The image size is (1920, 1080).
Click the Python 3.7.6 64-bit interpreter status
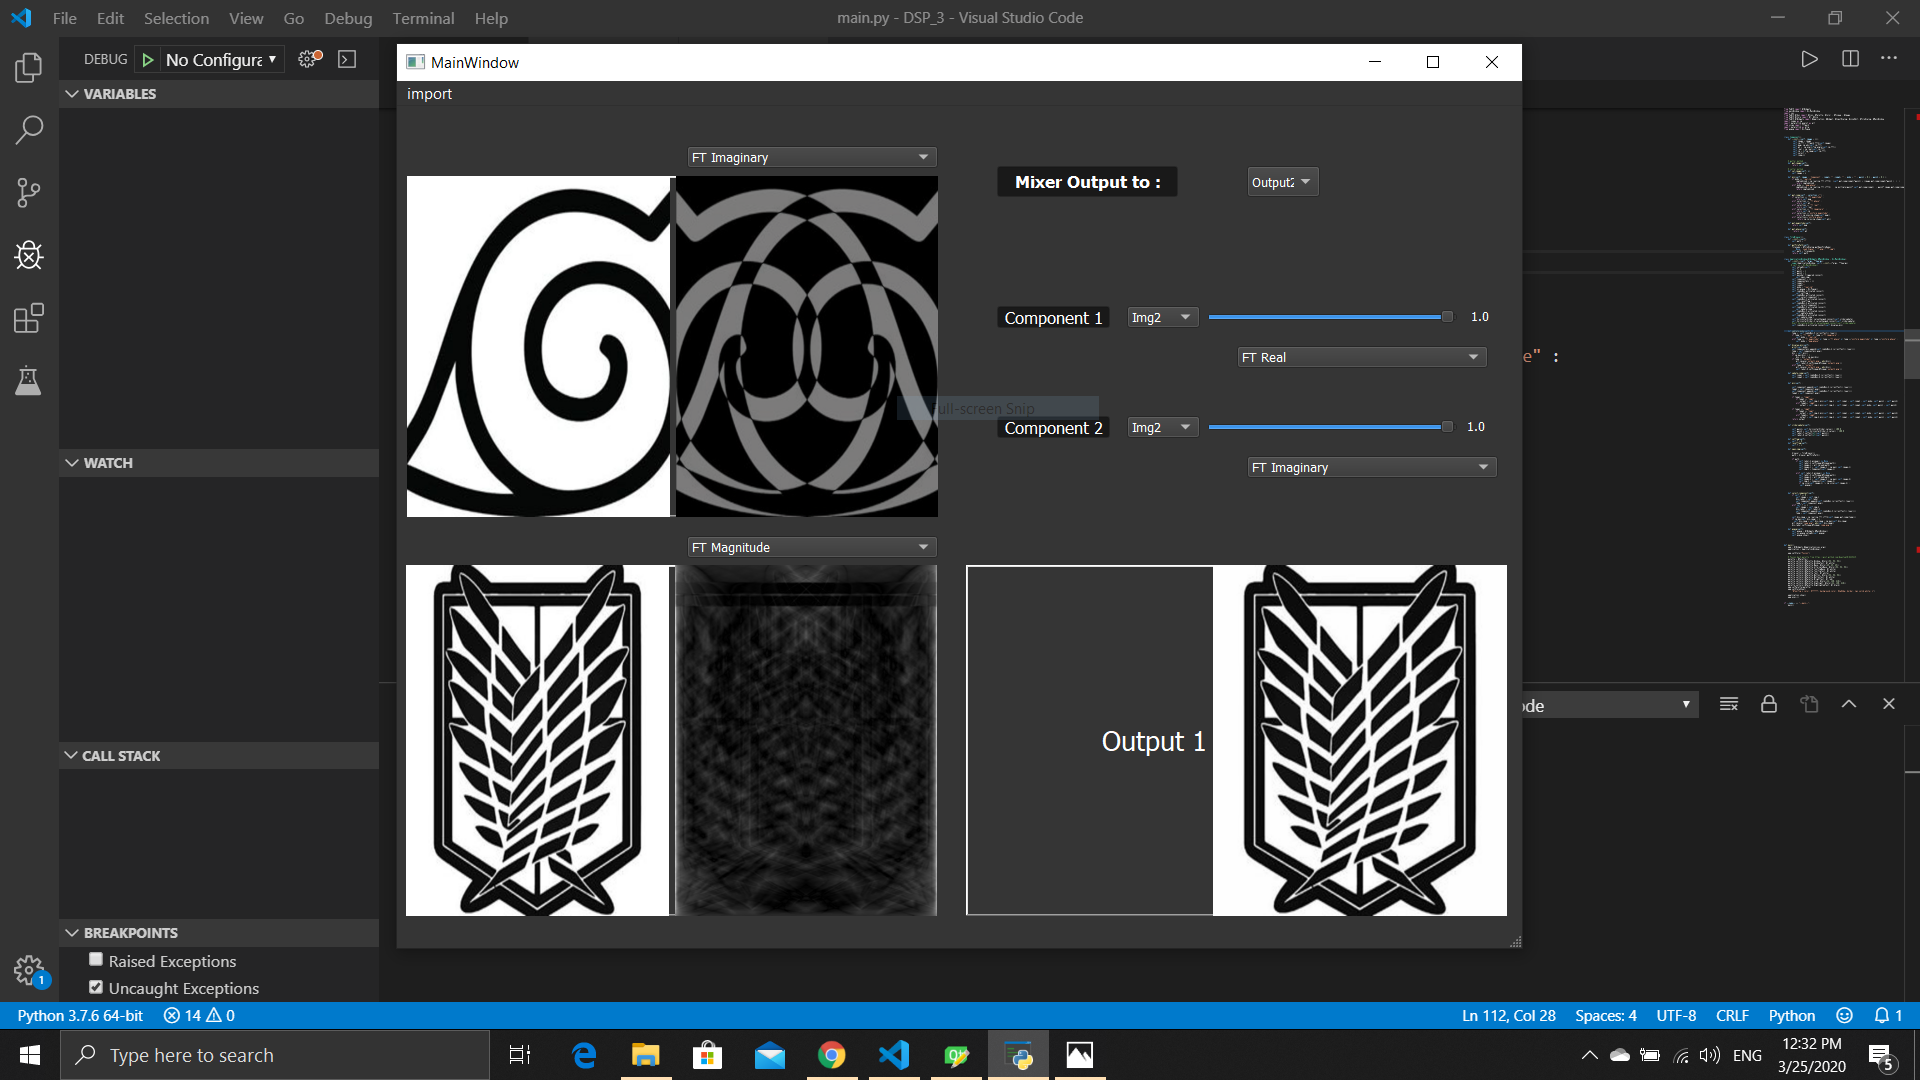[80, 1015]
